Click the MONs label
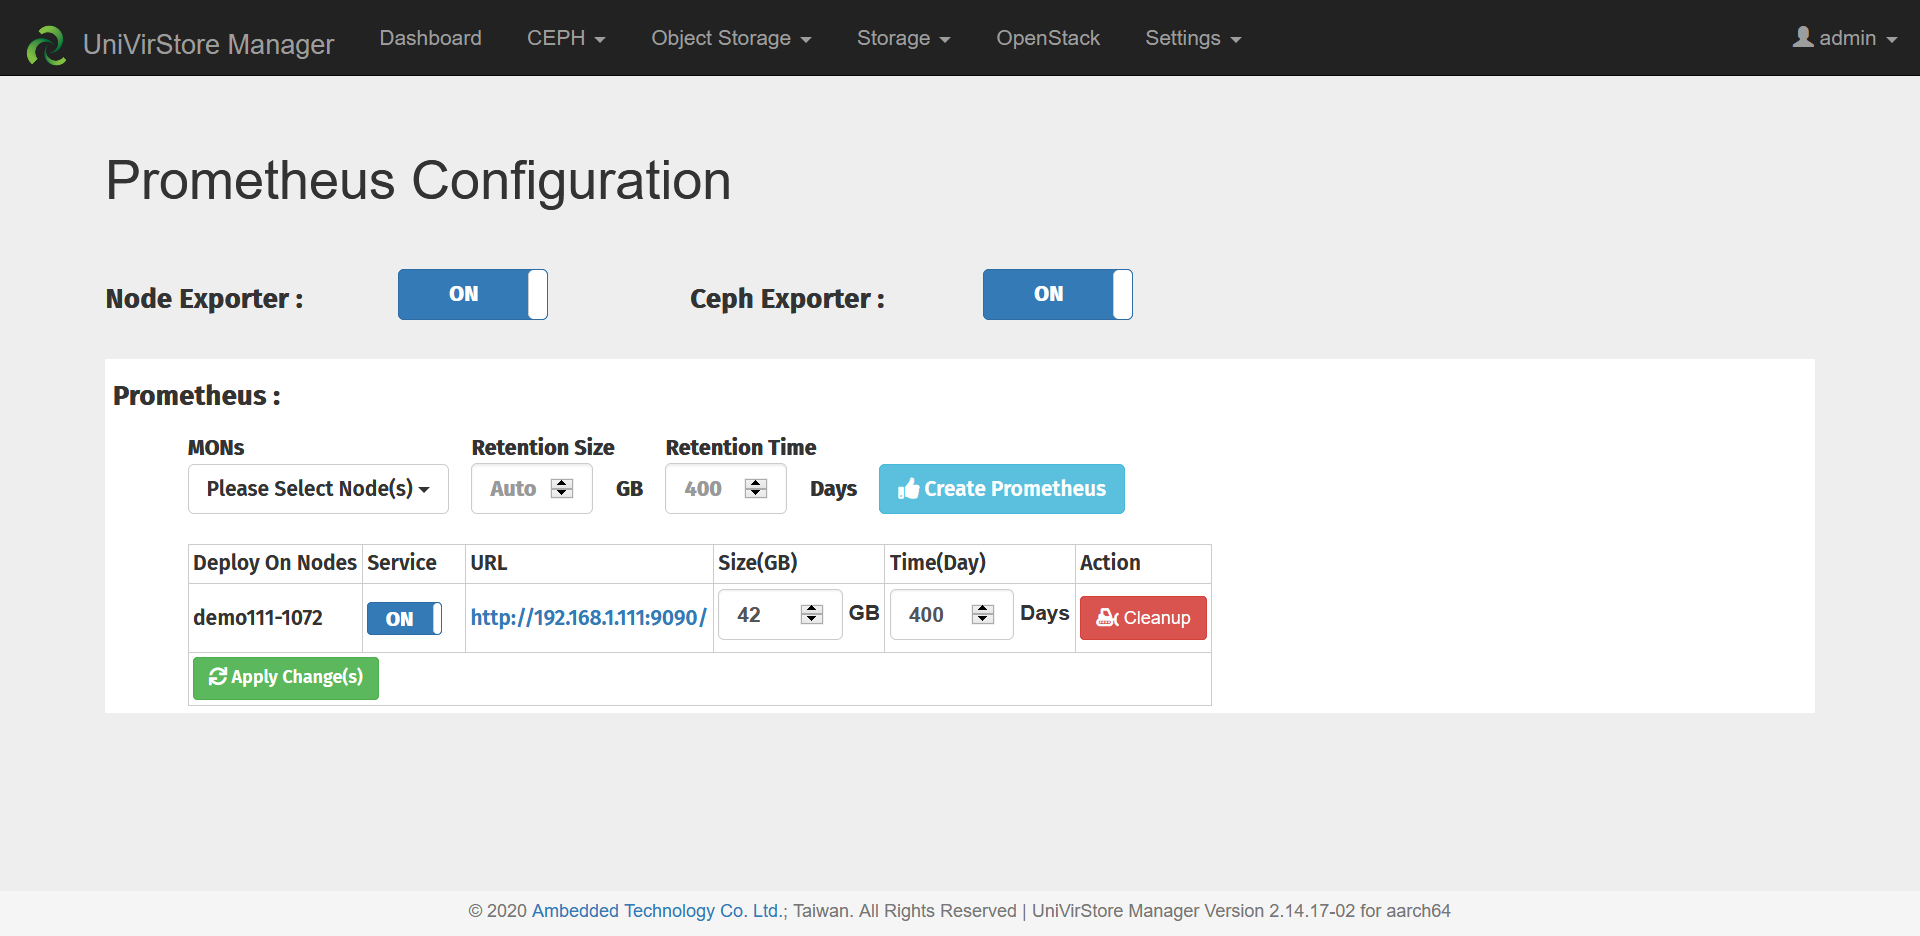The height and width of the screenshot is (936, 1920). pos(216,448)
